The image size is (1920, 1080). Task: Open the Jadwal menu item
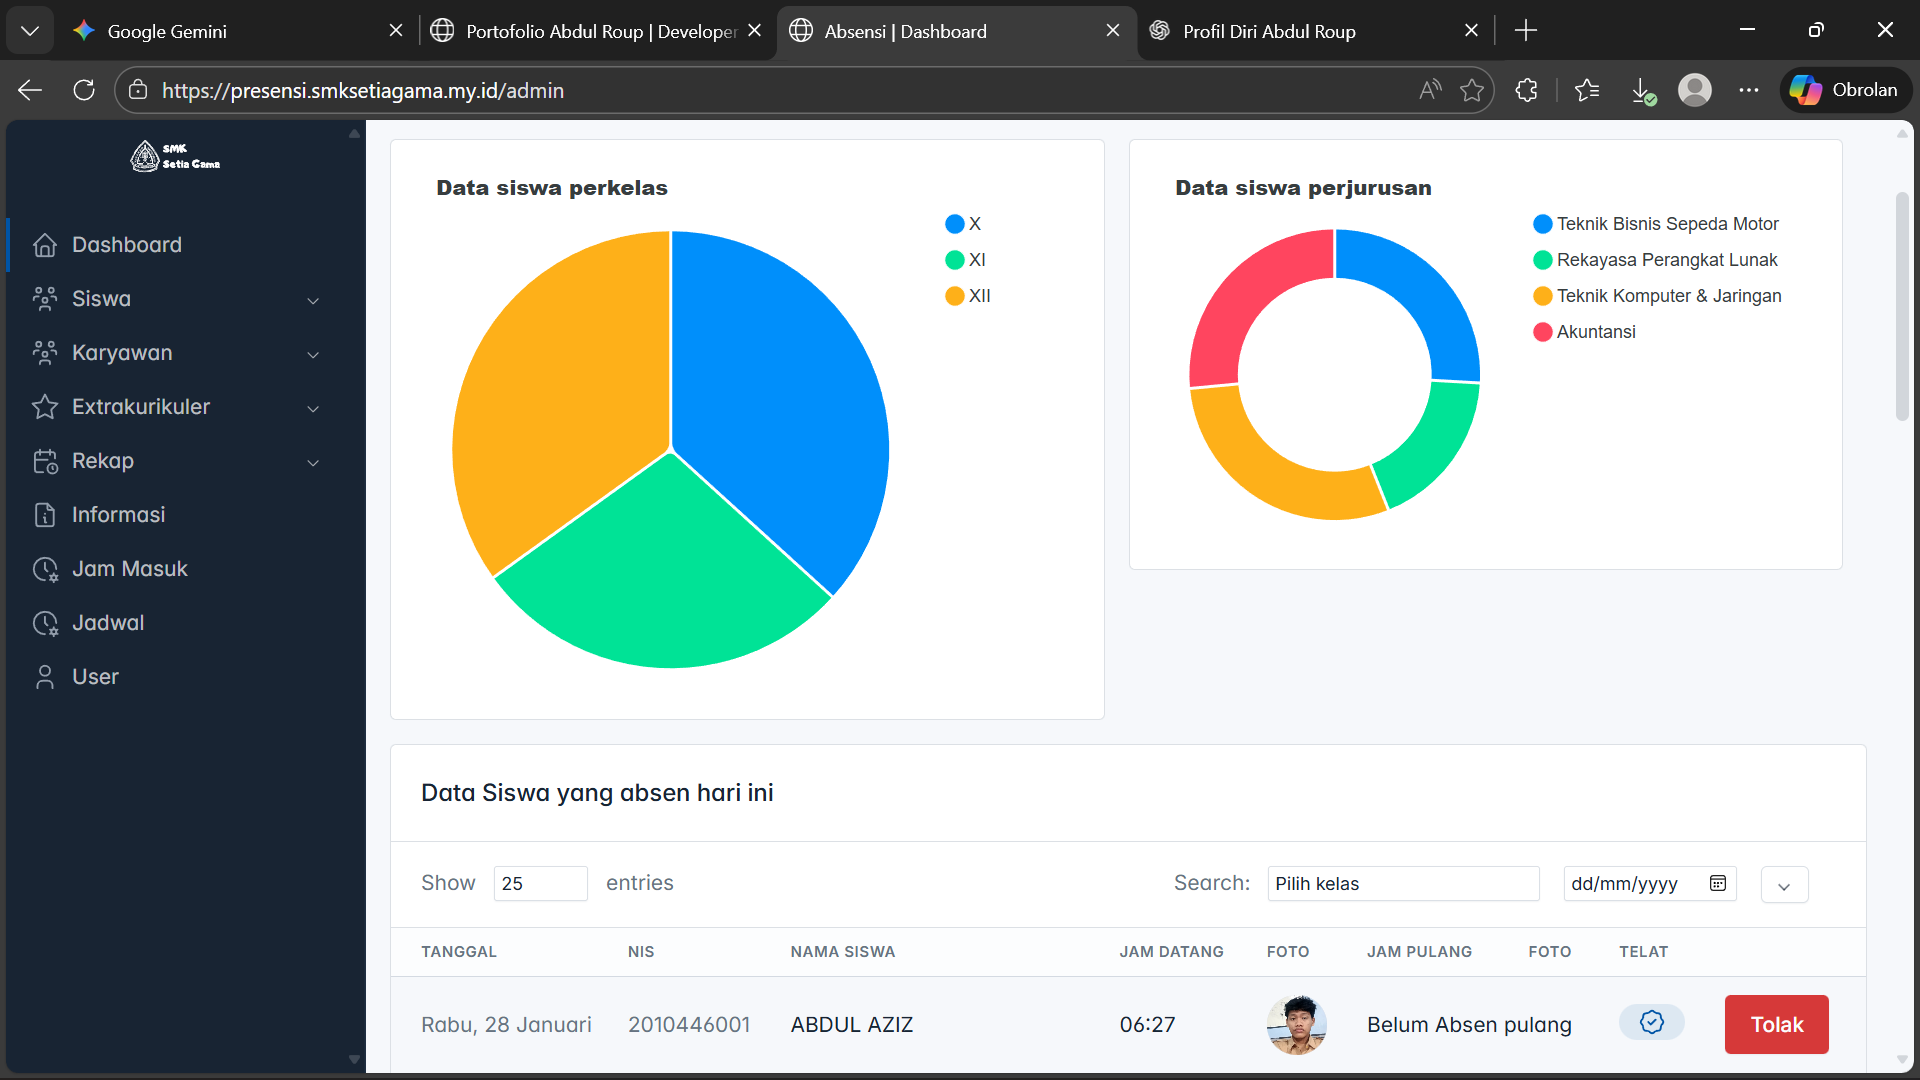click(x=108, y=623)
